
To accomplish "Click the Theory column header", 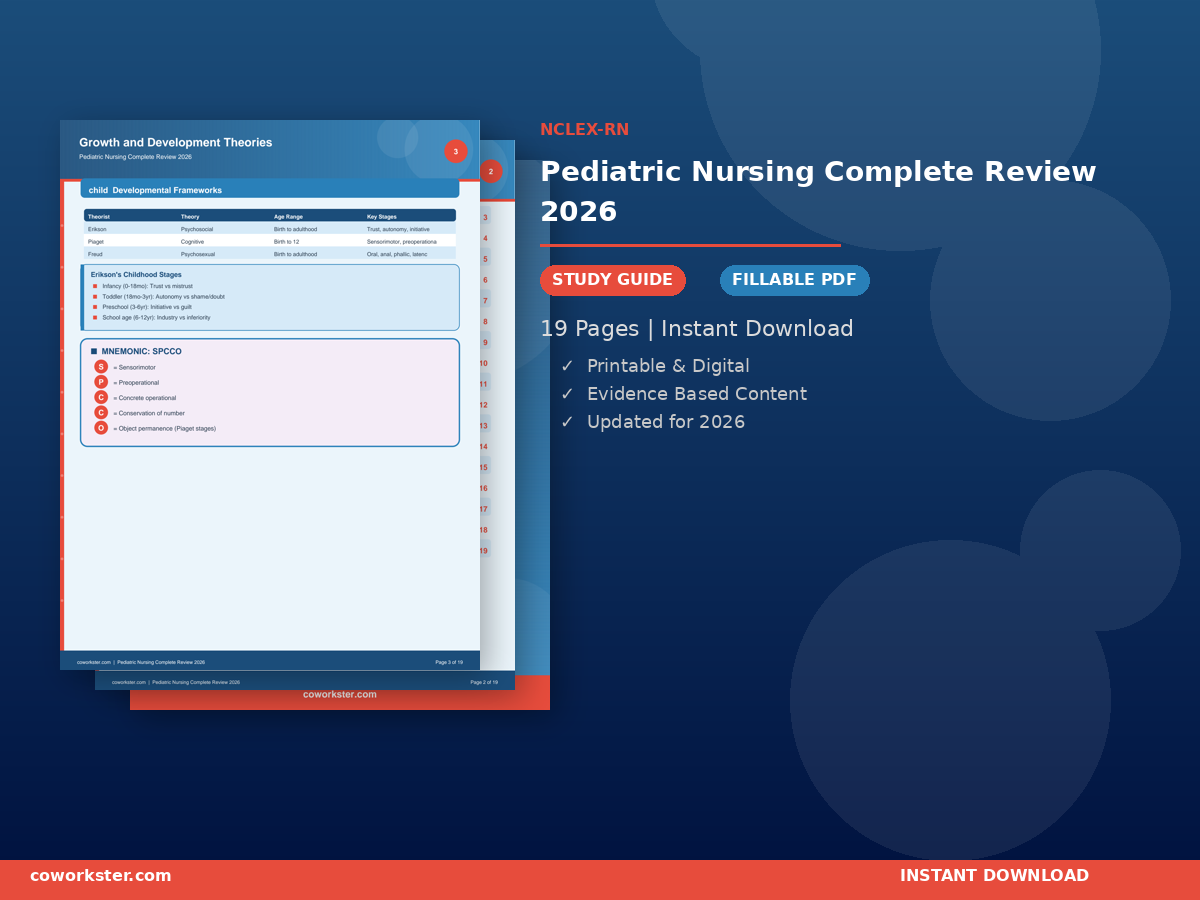I will (190, 216).
